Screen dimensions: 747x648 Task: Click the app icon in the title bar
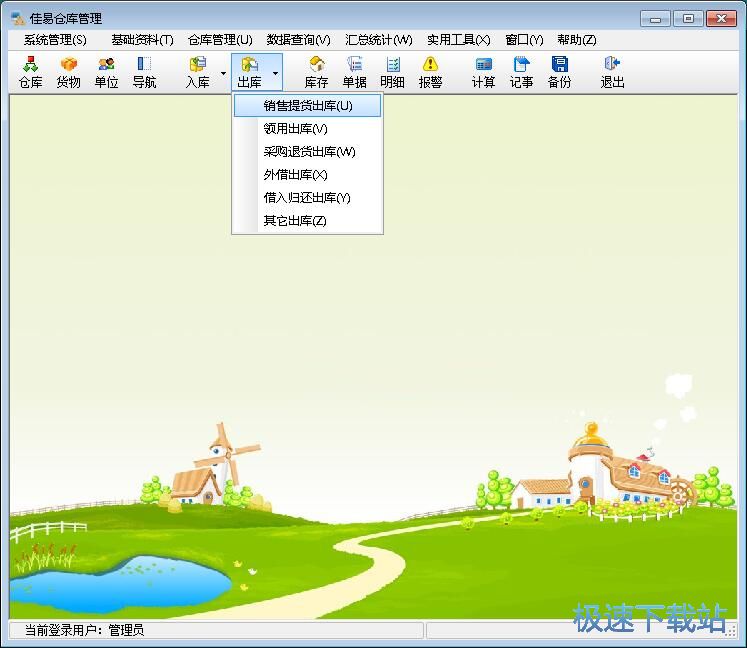18,19
